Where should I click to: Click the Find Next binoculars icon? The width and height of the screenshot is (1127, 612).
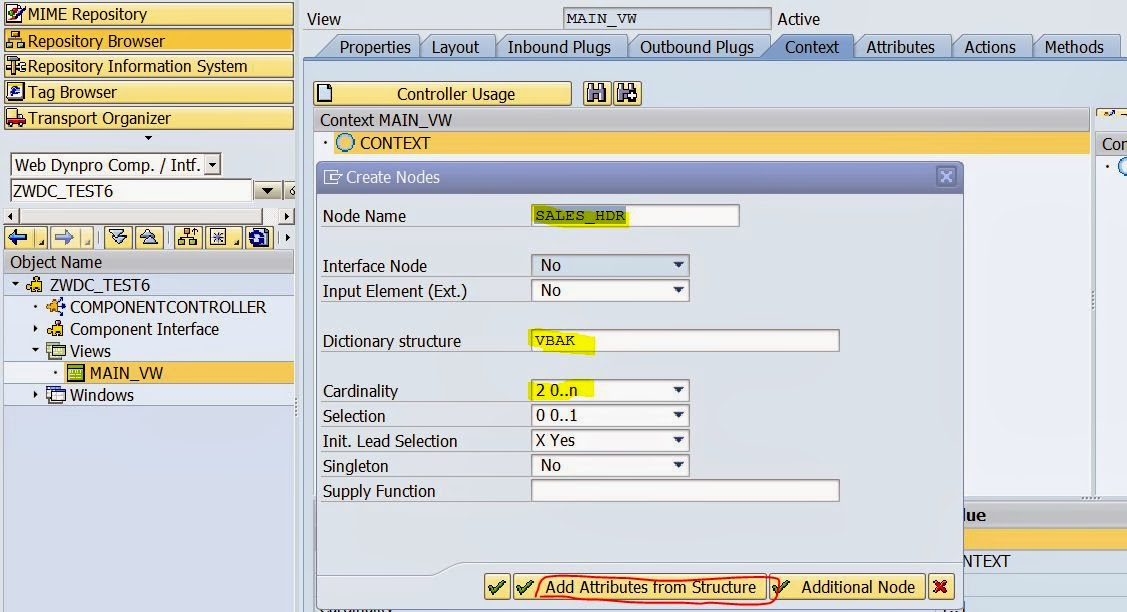627,93
